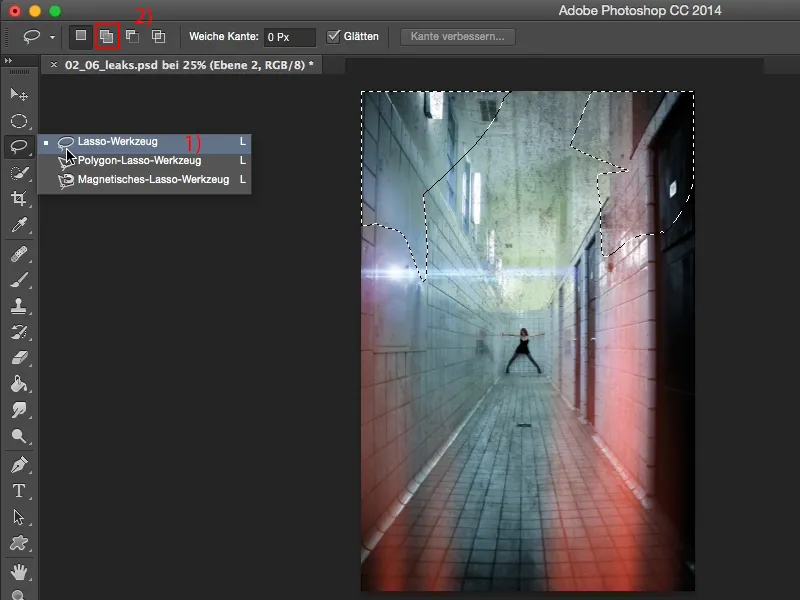Switch to Add to Selection mode
This screenshot has width=800, height=600.
pyautogui.click(x=106, y=37)
